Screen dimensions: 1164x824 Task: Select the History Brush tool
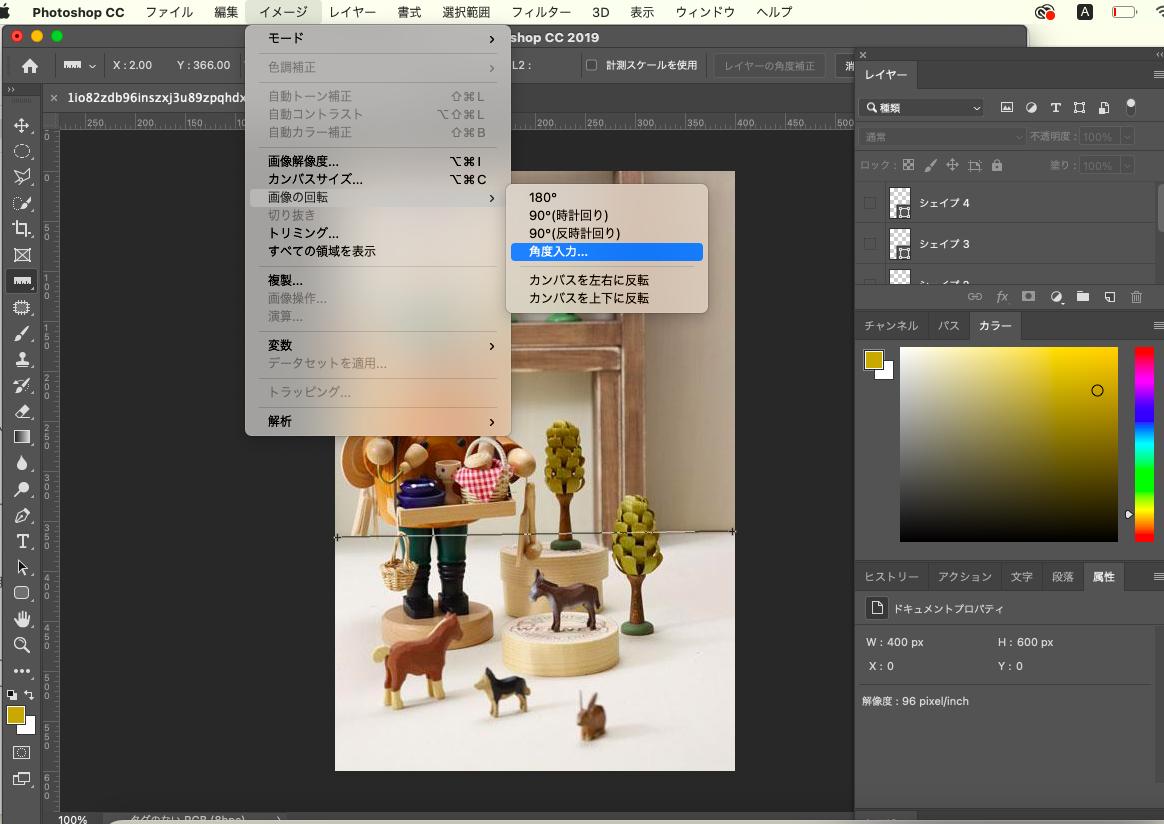22,385
